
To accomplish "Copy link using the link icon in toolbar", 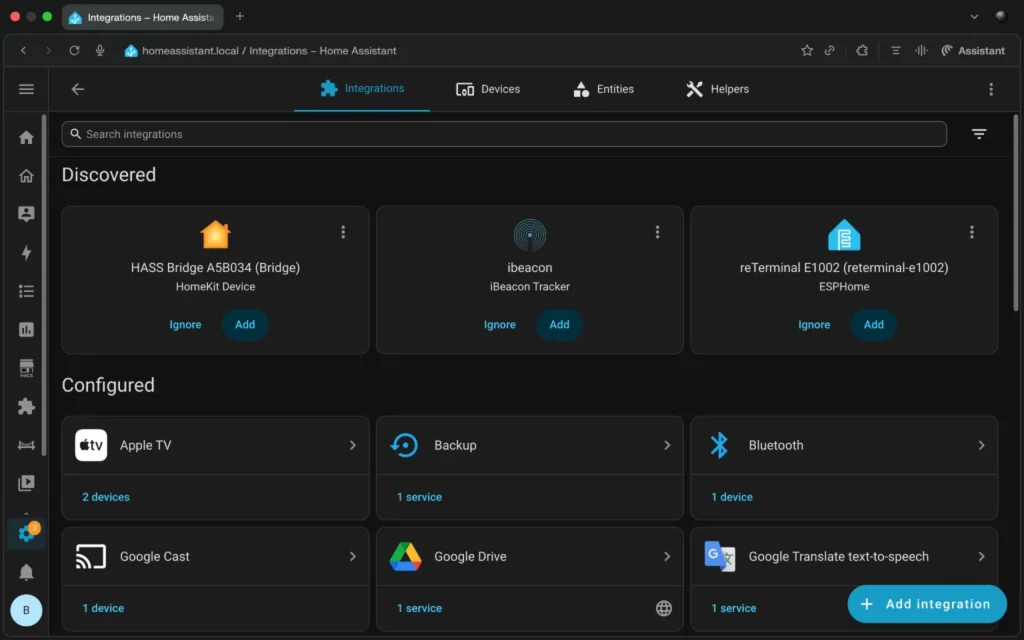I will [x=829, y=50].
